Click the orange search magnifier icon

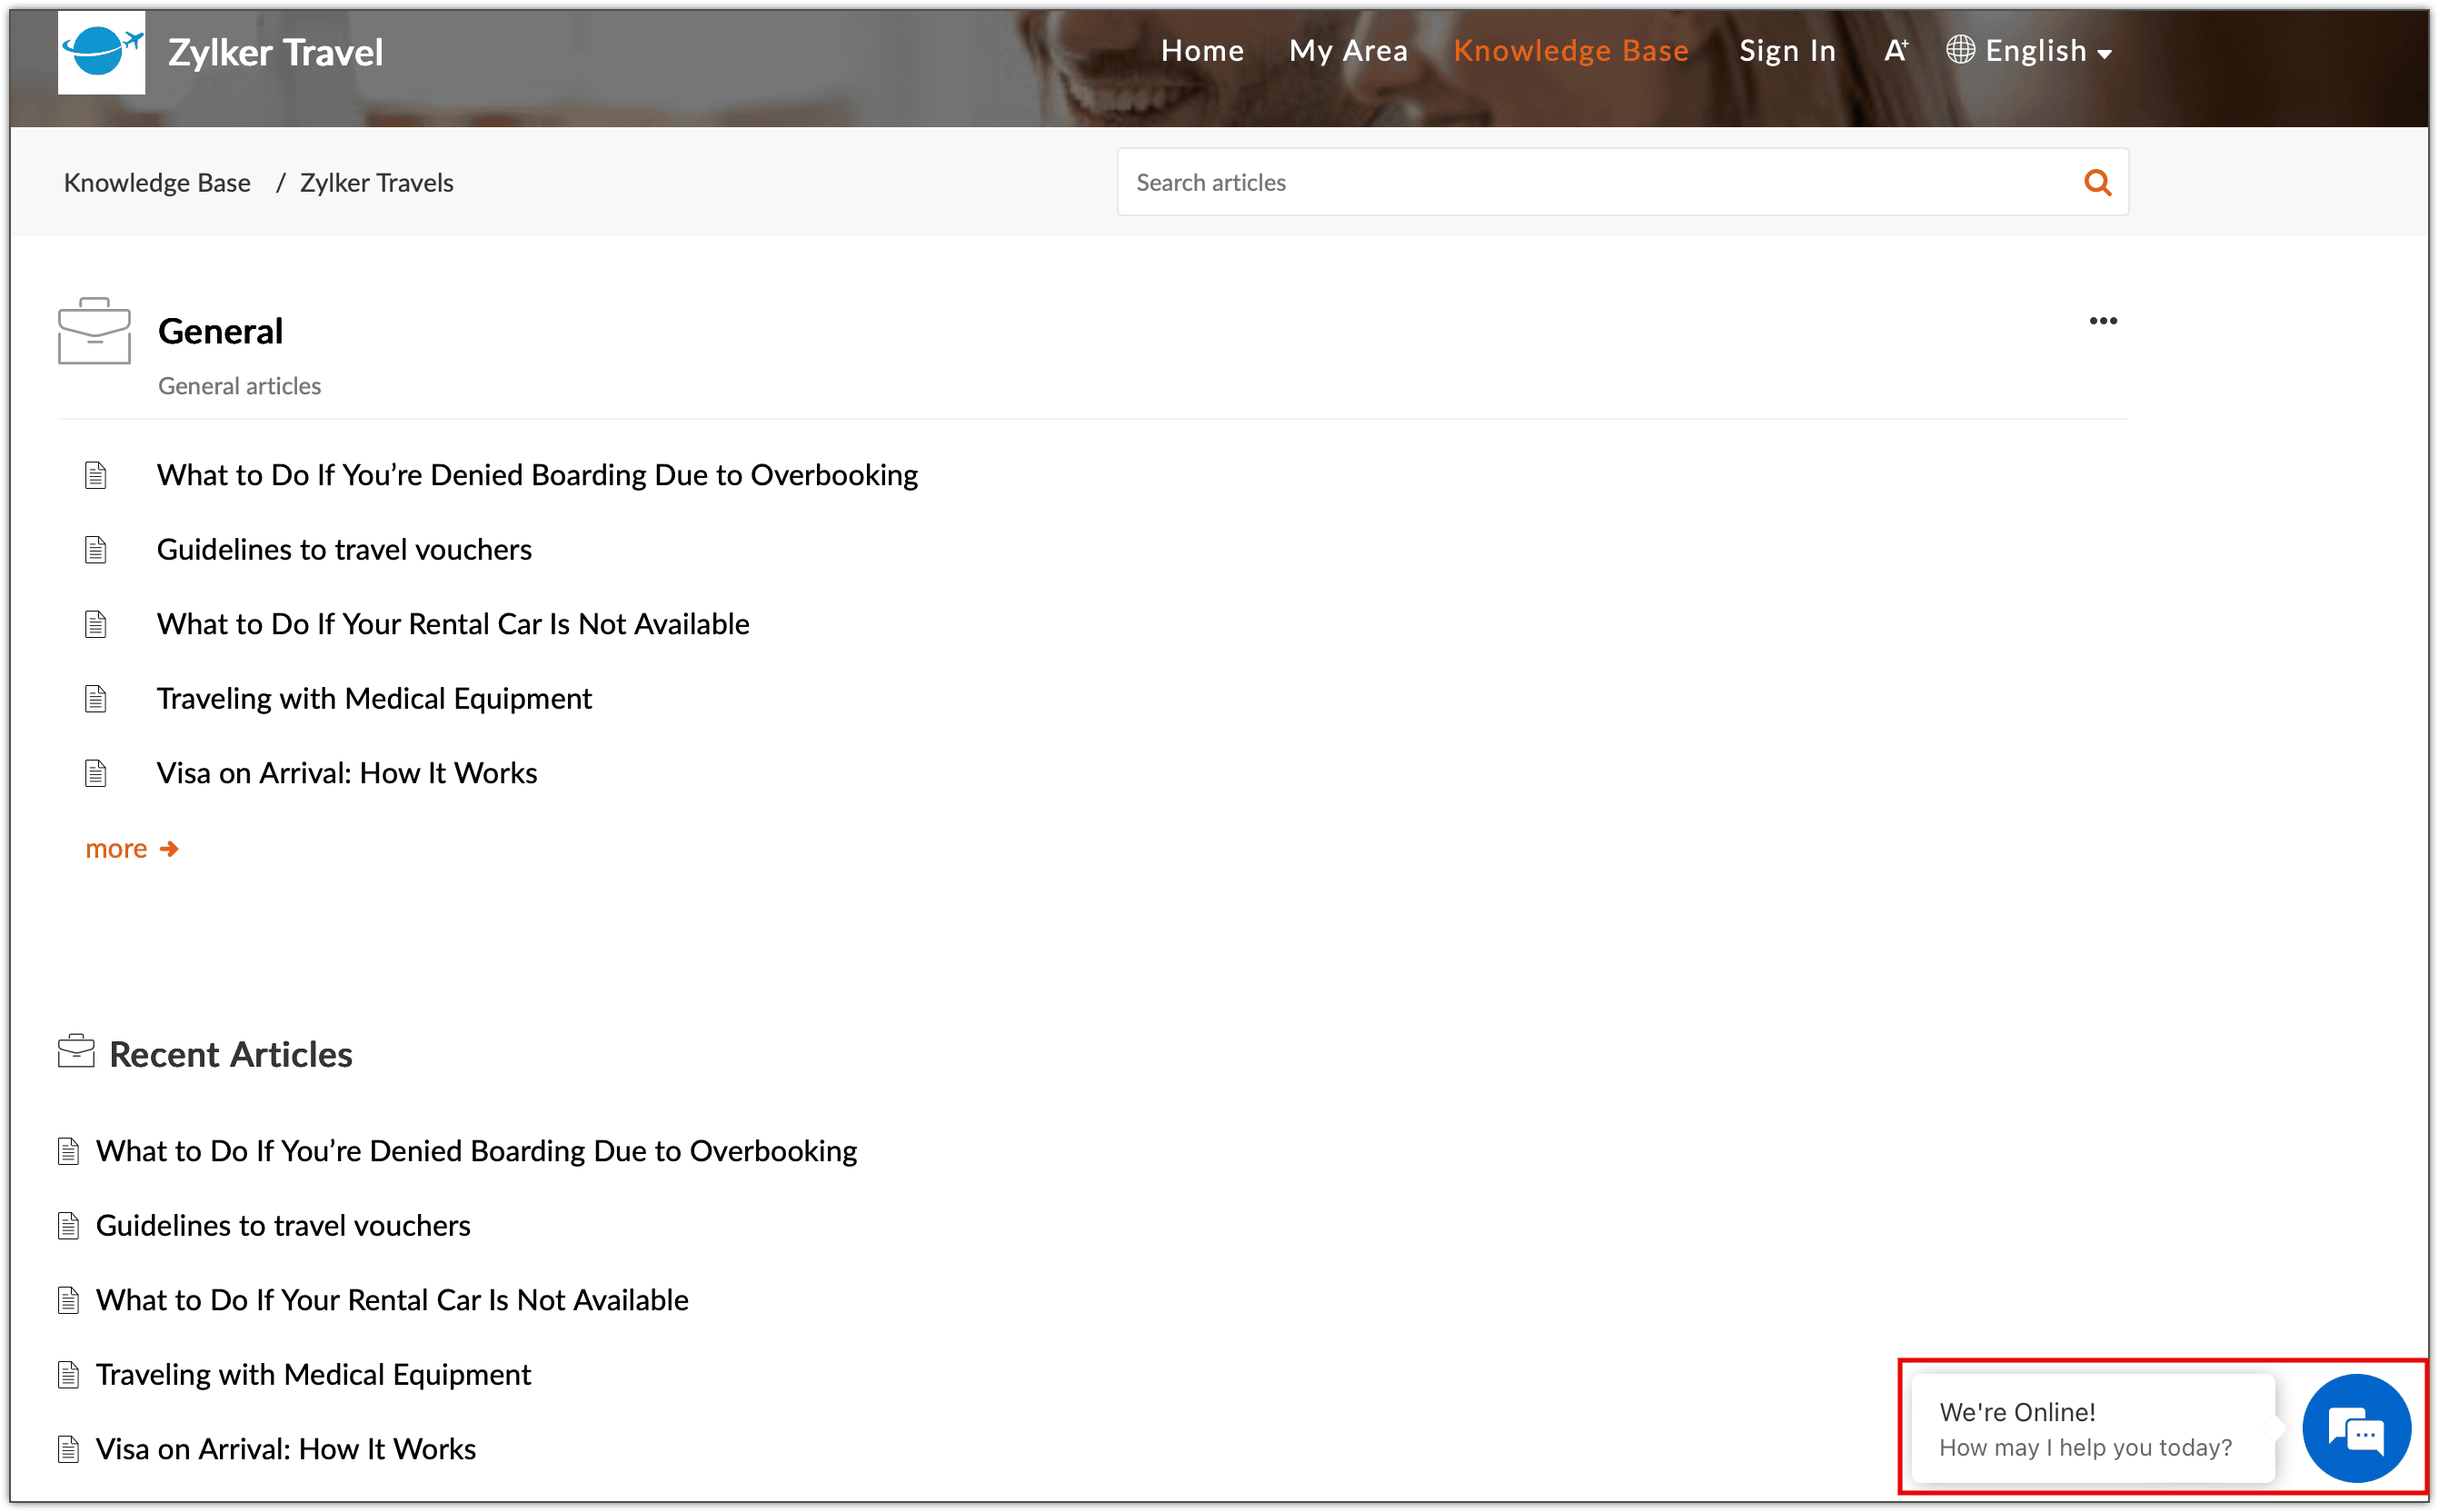(x=2097, y=183)
